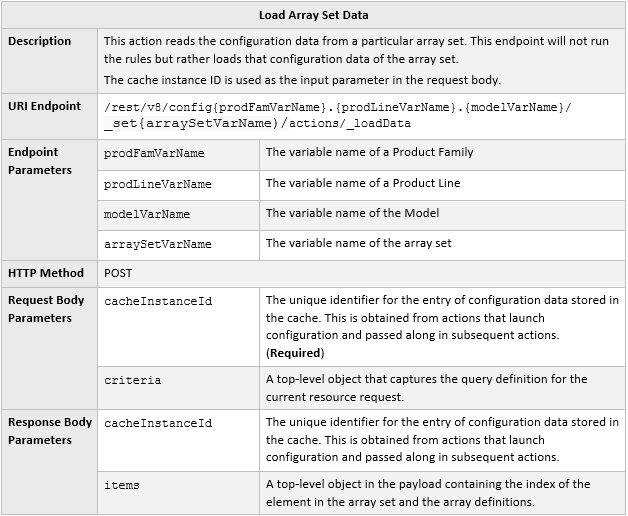Click the Load Array Set Data table title
Screen dimensions: 628x516
[x=315, y=14]
